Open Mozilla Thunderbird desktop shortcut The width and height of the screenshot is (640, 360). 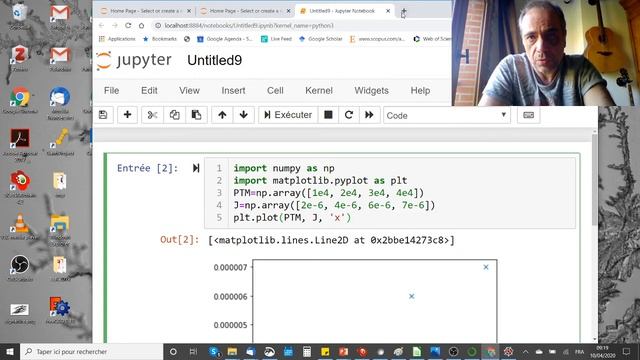click(x=60, y=103)
